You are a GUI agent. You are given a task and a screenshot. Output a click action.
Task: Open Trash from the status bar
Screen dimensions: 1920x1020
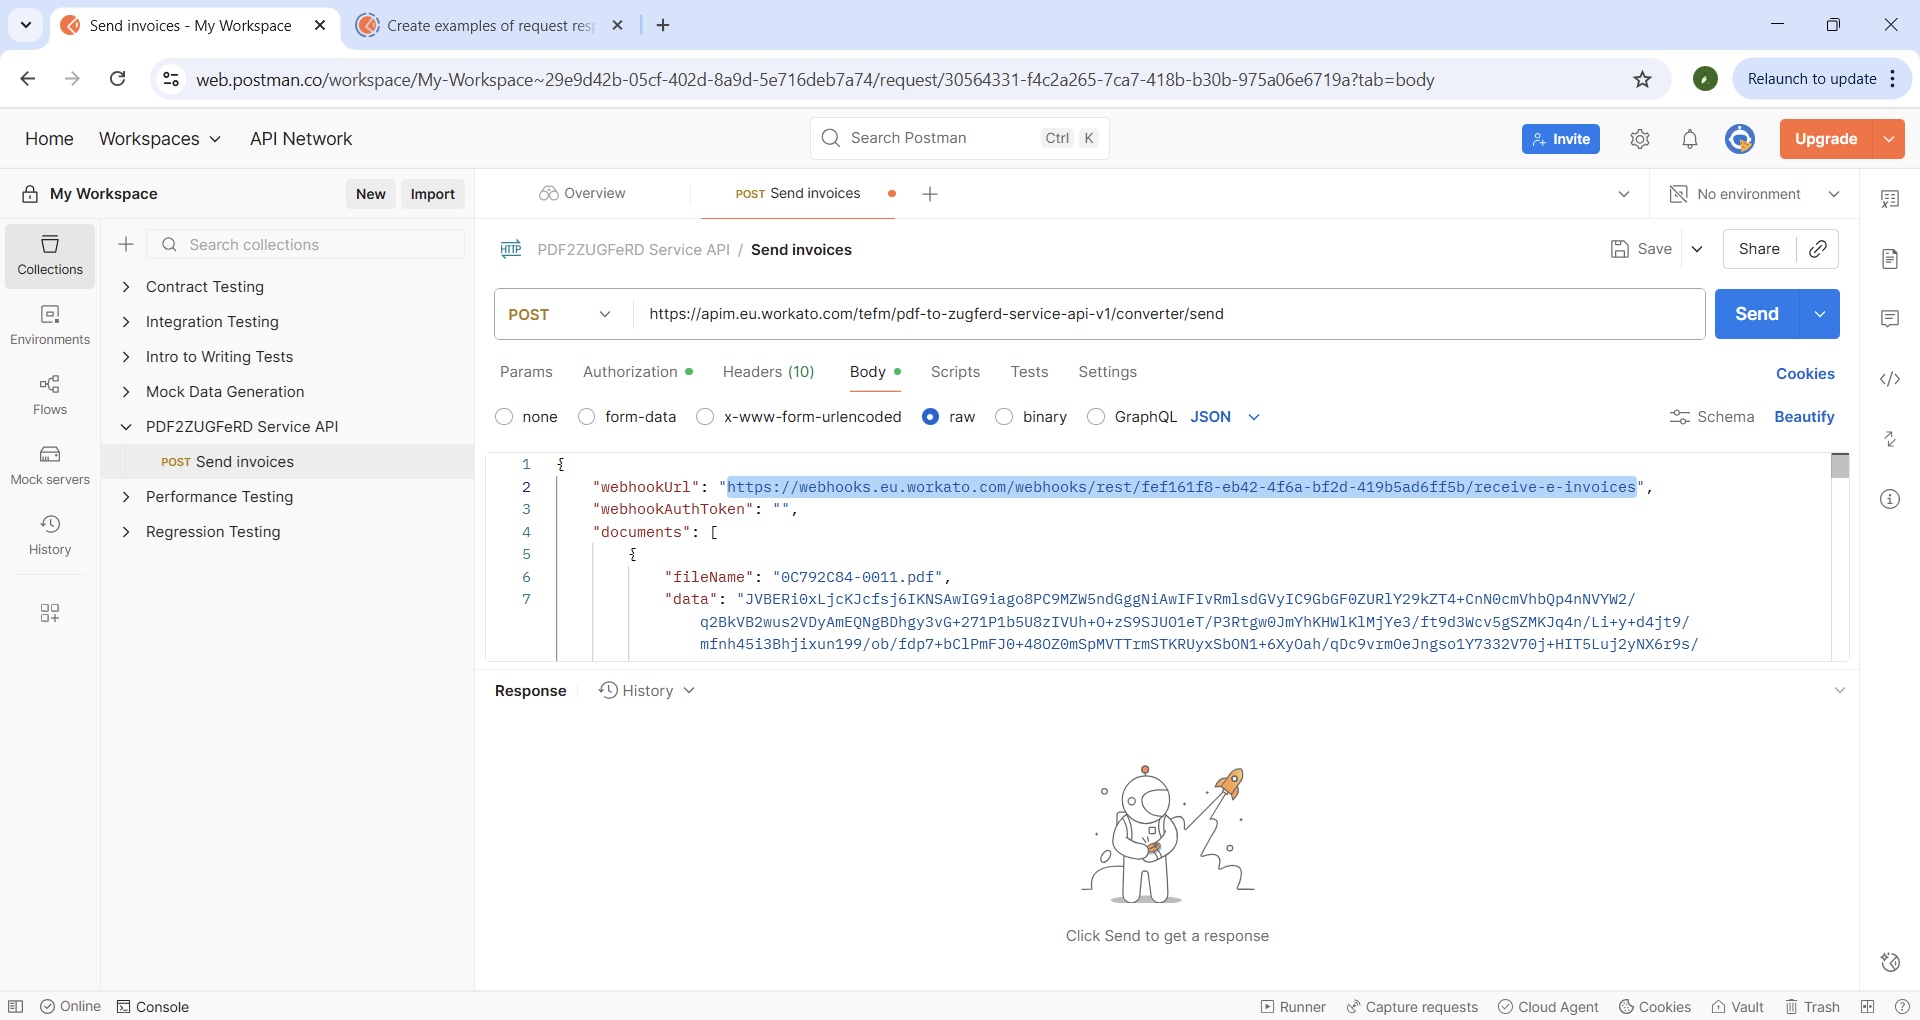click(x=1813, y=1006)
